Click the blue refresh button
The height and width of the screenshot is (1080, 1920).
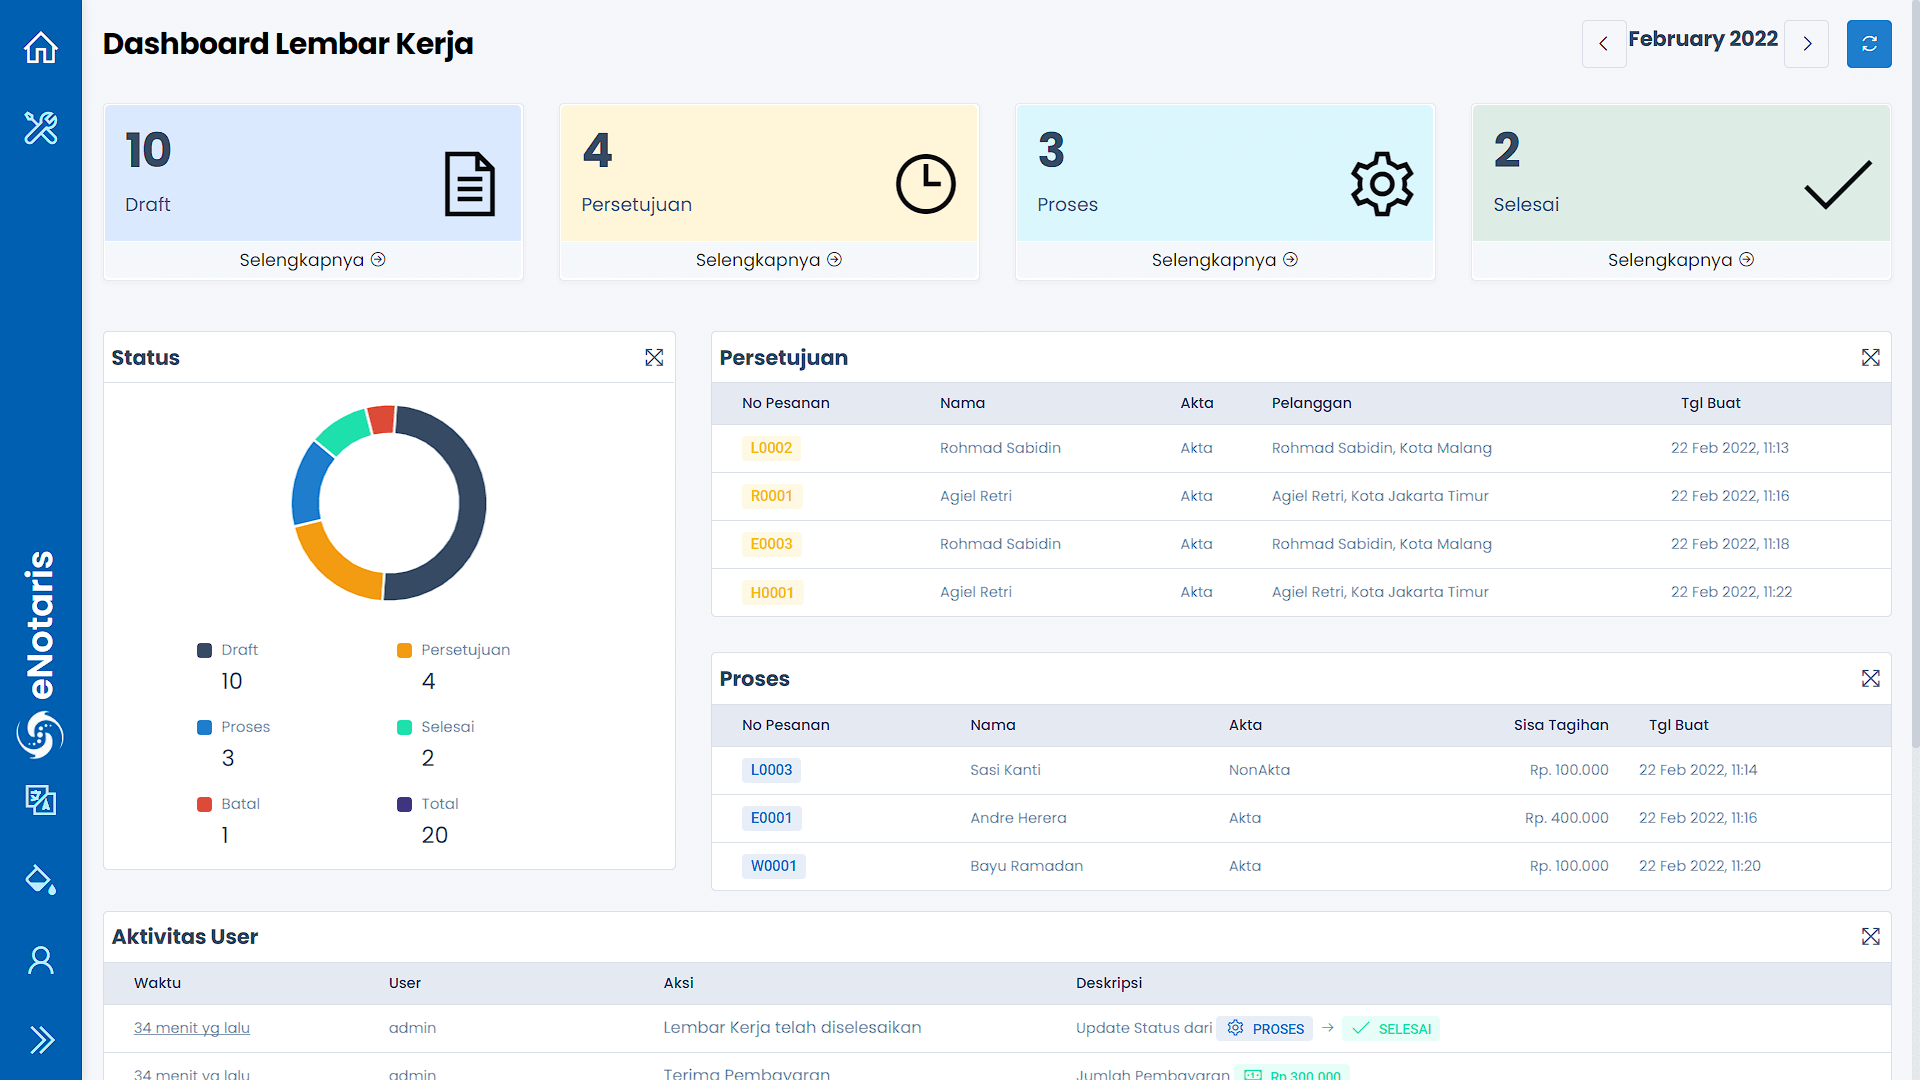[1869, 44]
